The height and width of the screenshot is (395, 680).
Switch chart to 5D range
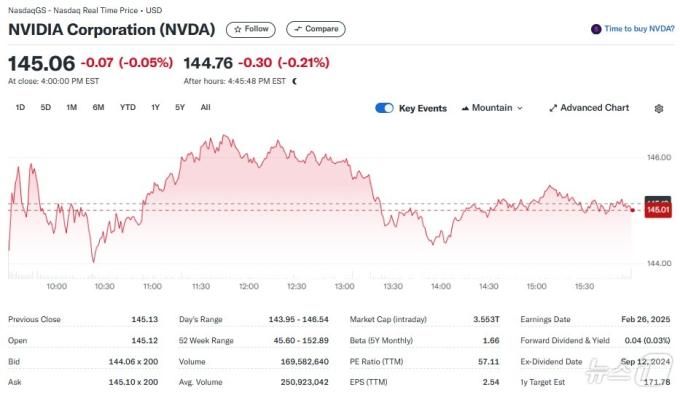pyautogui.click(x=46, y=108)
